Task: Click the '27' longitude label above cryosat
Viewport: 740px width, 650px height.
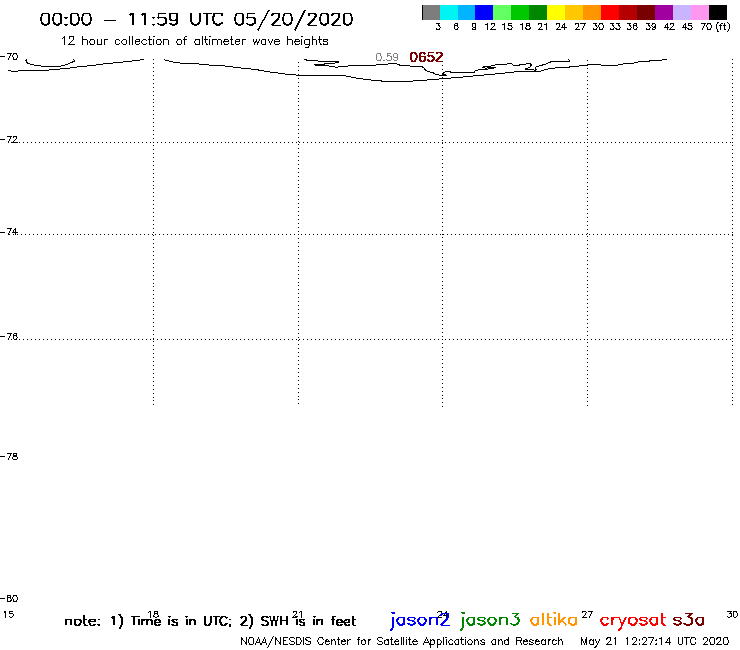Action: (x=587, y=615)
